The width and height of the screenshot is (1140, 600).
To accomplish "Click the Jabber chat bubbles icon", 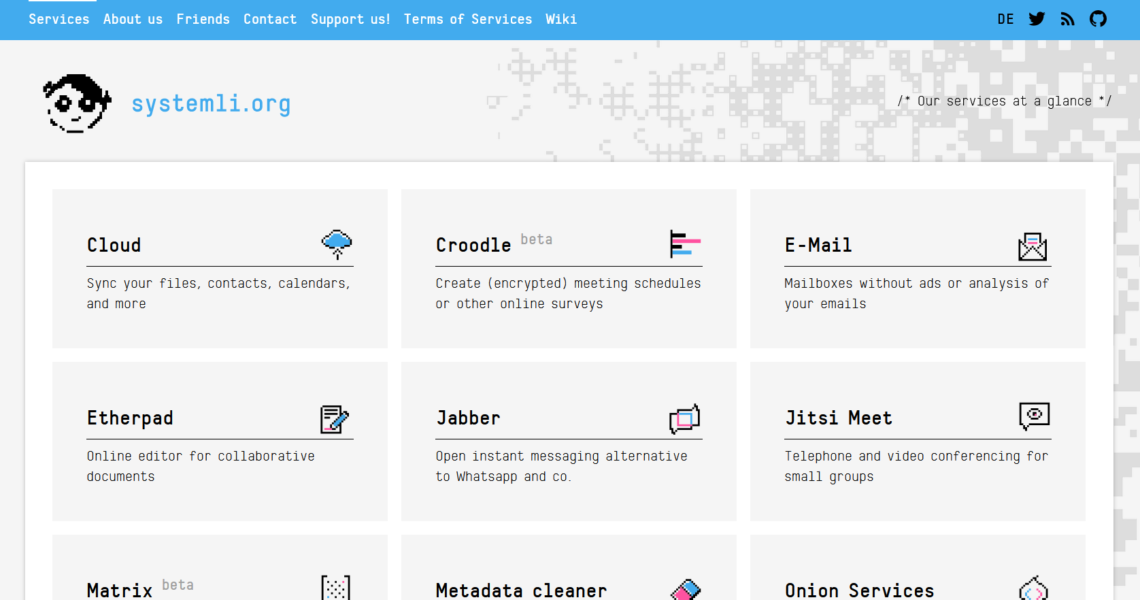I will pos(684,419).
